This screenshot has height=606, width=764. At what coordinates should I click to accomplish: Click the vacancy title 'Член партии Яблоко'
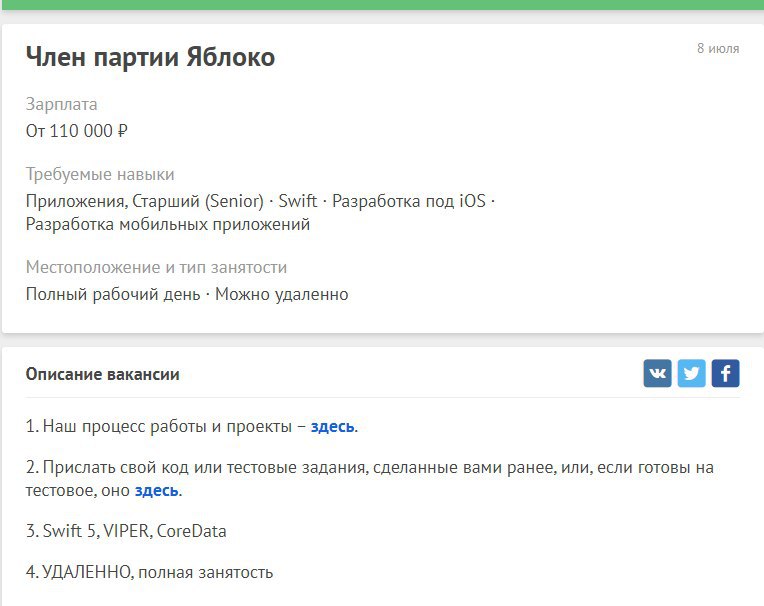tap(150, 57)
